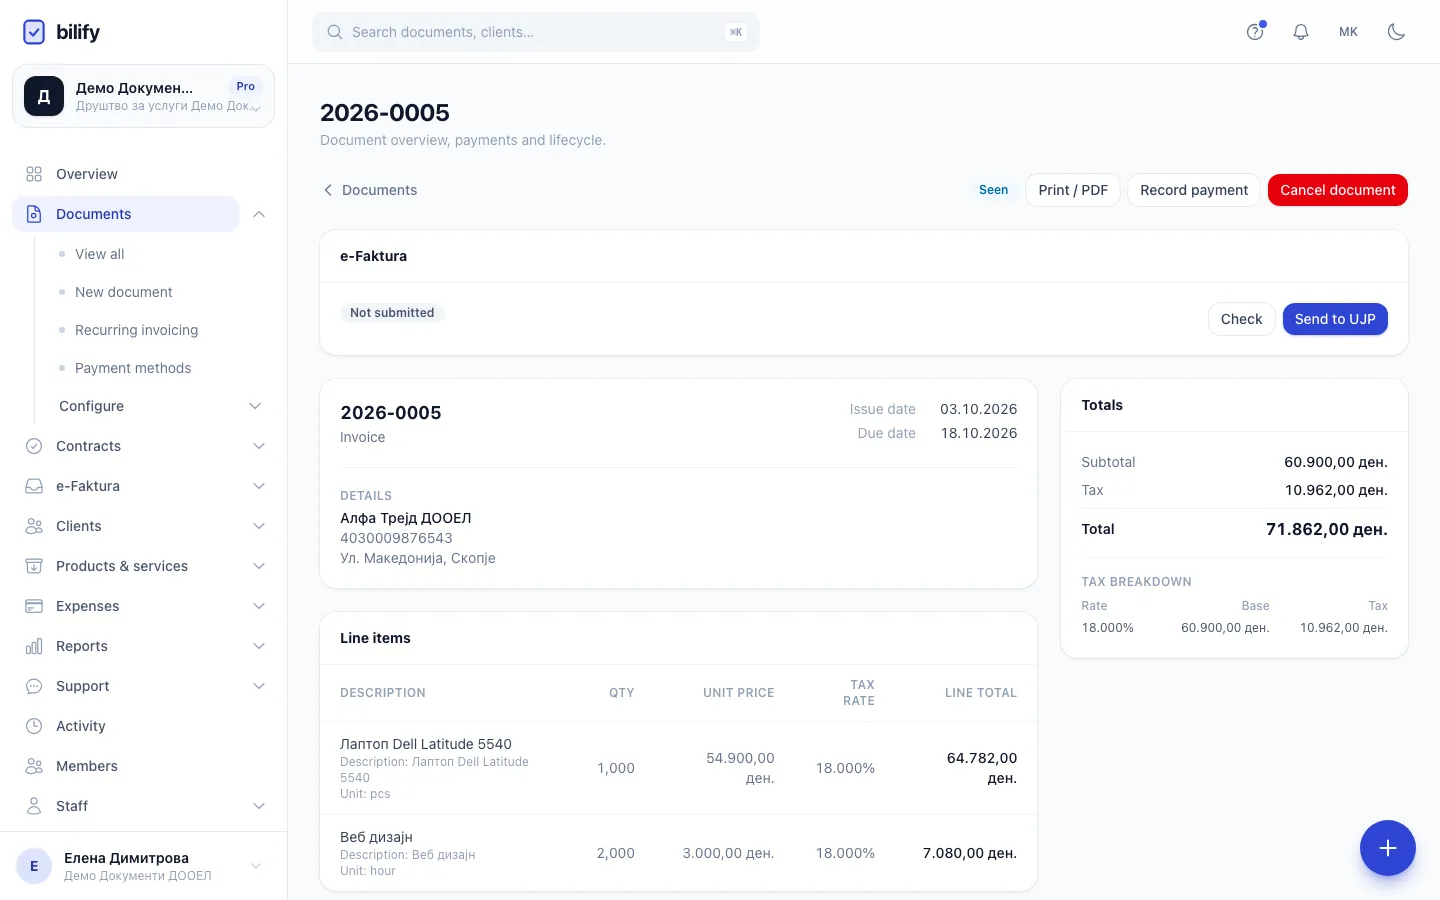This screenshot has width=1440, height=900.
Task: Go back via the Documents link
Action: 369,190
